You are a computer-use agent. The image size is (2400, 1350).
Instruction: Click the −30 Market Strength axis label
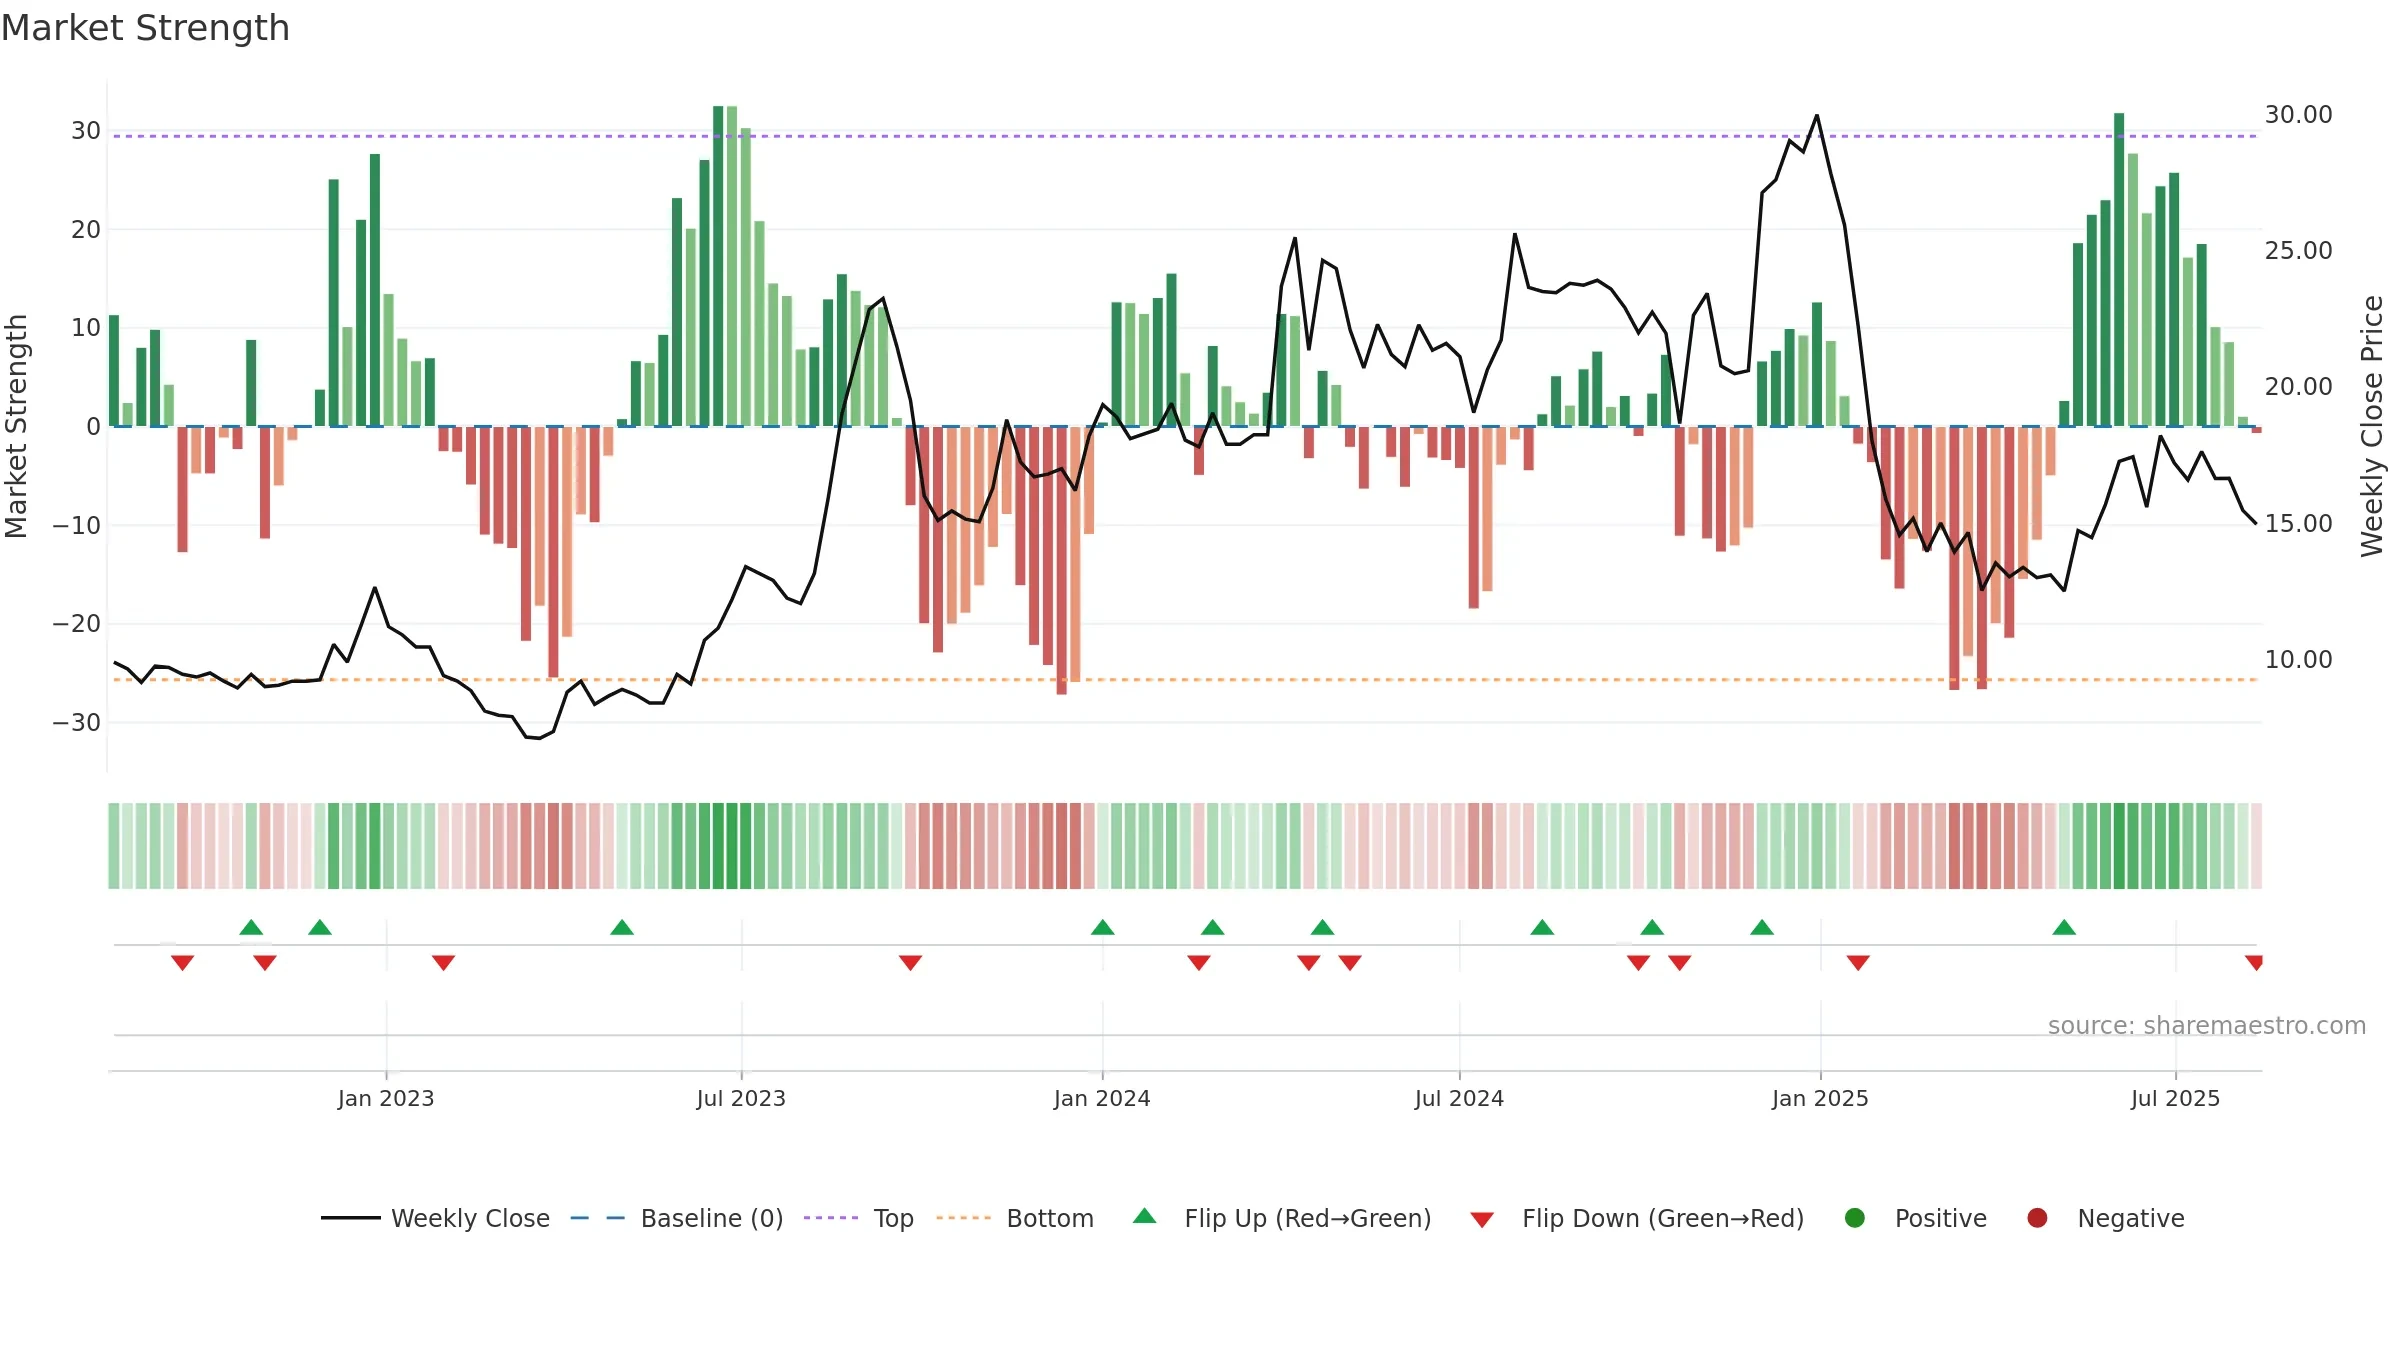pos(77,723)
